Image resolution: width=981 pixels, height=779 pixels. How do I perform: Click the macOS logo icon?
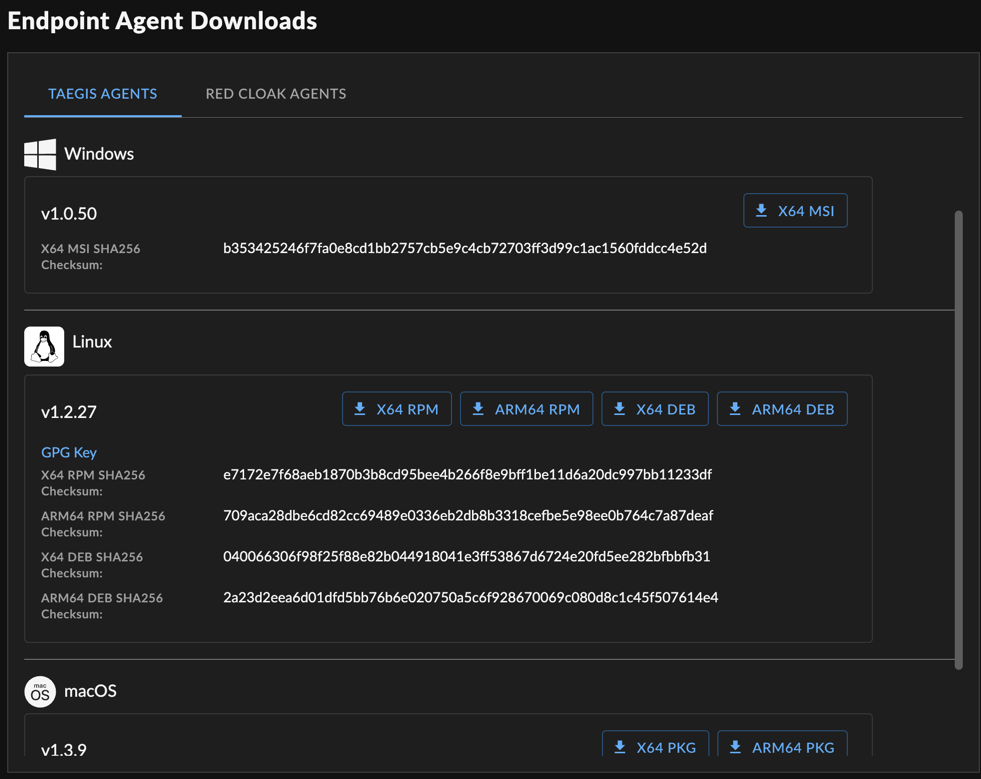pos(40,692)
